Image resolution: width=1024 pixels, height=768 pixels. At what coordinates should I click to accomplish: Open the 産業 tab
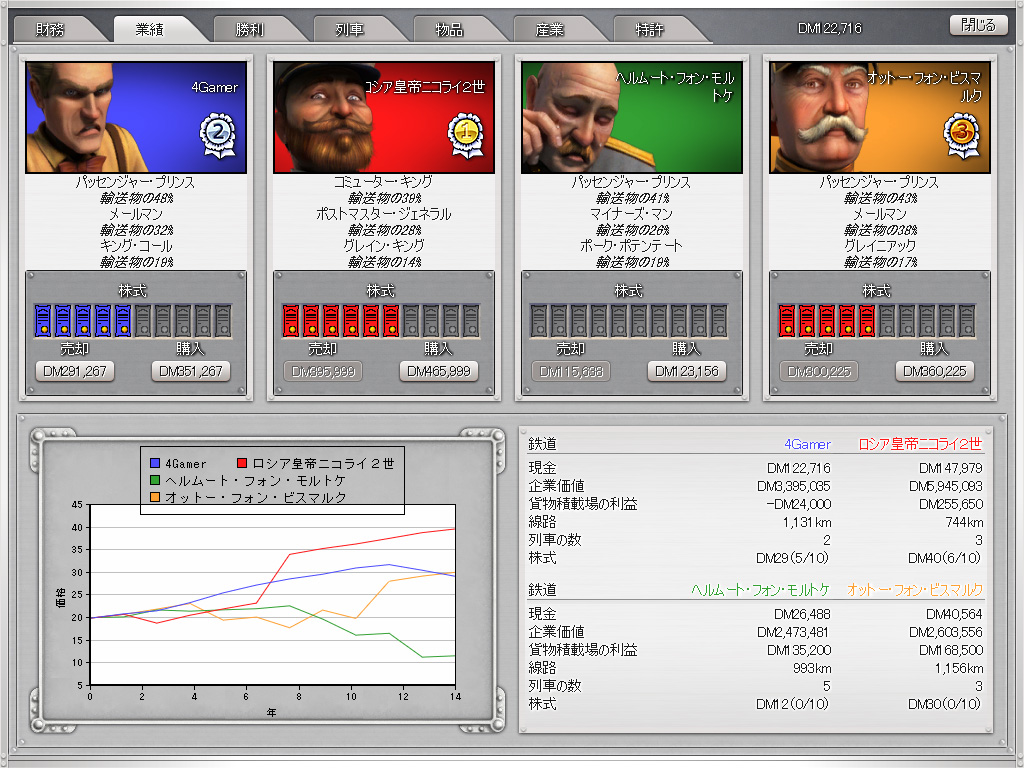coord(550,29)
